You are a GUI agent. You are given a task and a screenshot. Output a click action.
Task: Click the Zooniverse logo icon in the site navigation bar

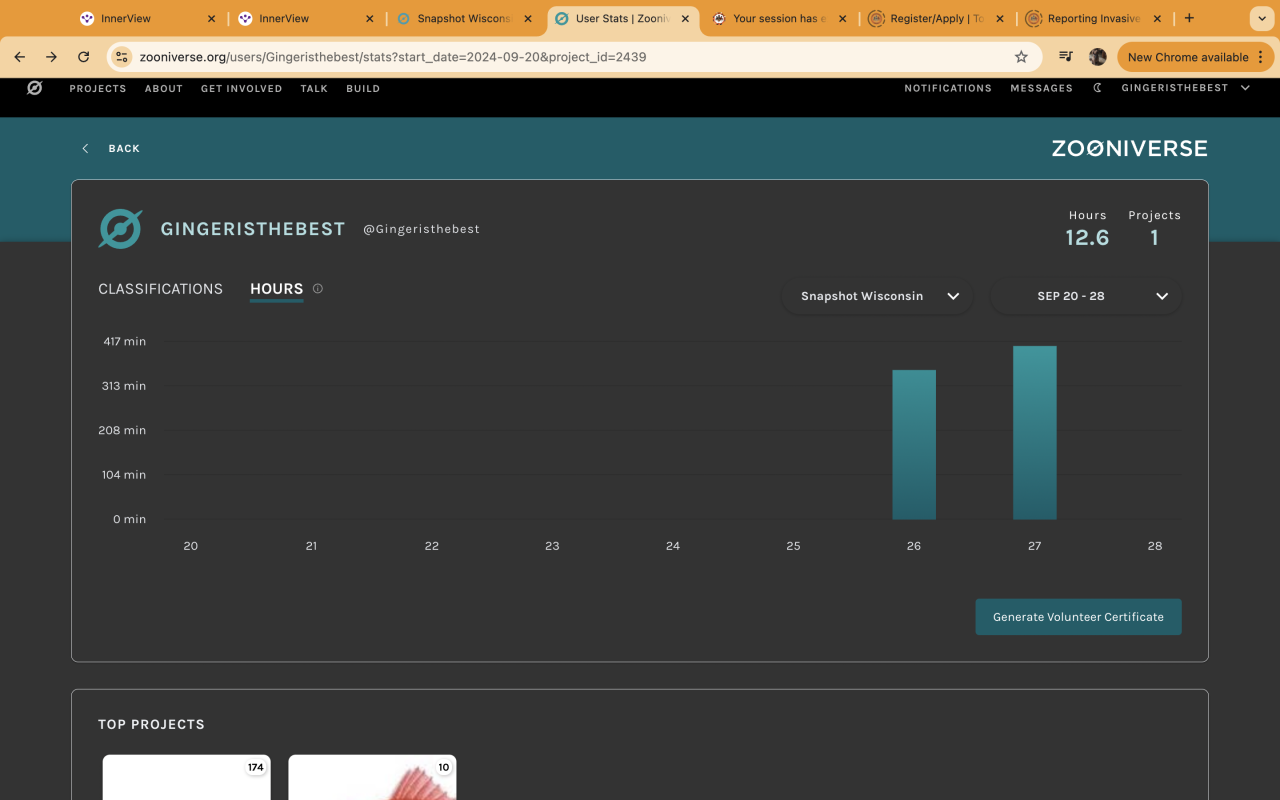(x=34, y=88)
